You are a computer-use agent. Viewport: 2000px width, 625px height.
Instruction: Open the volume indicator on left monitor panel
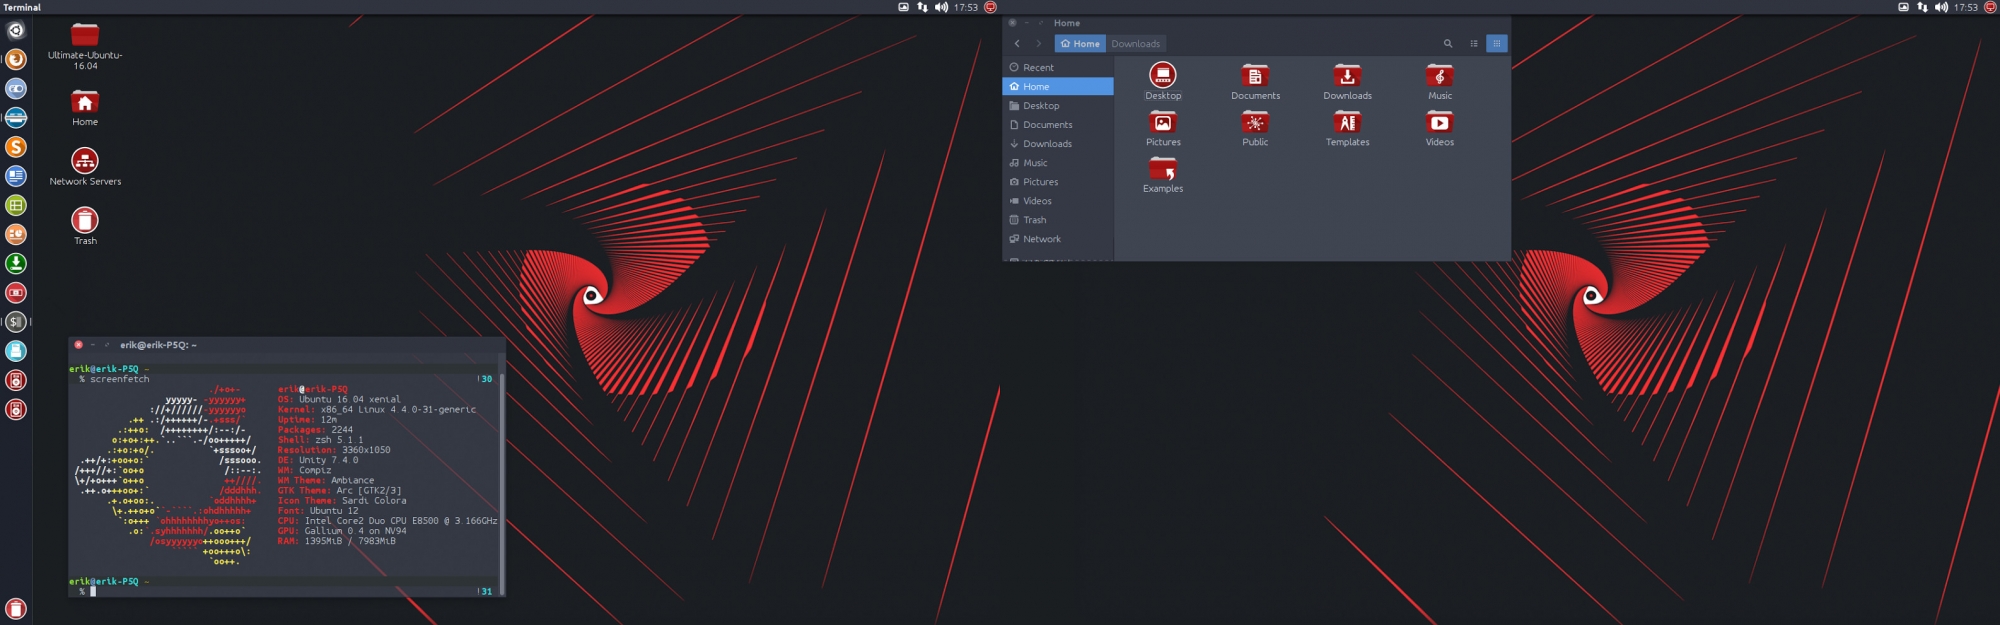click(x=941, y=7)
